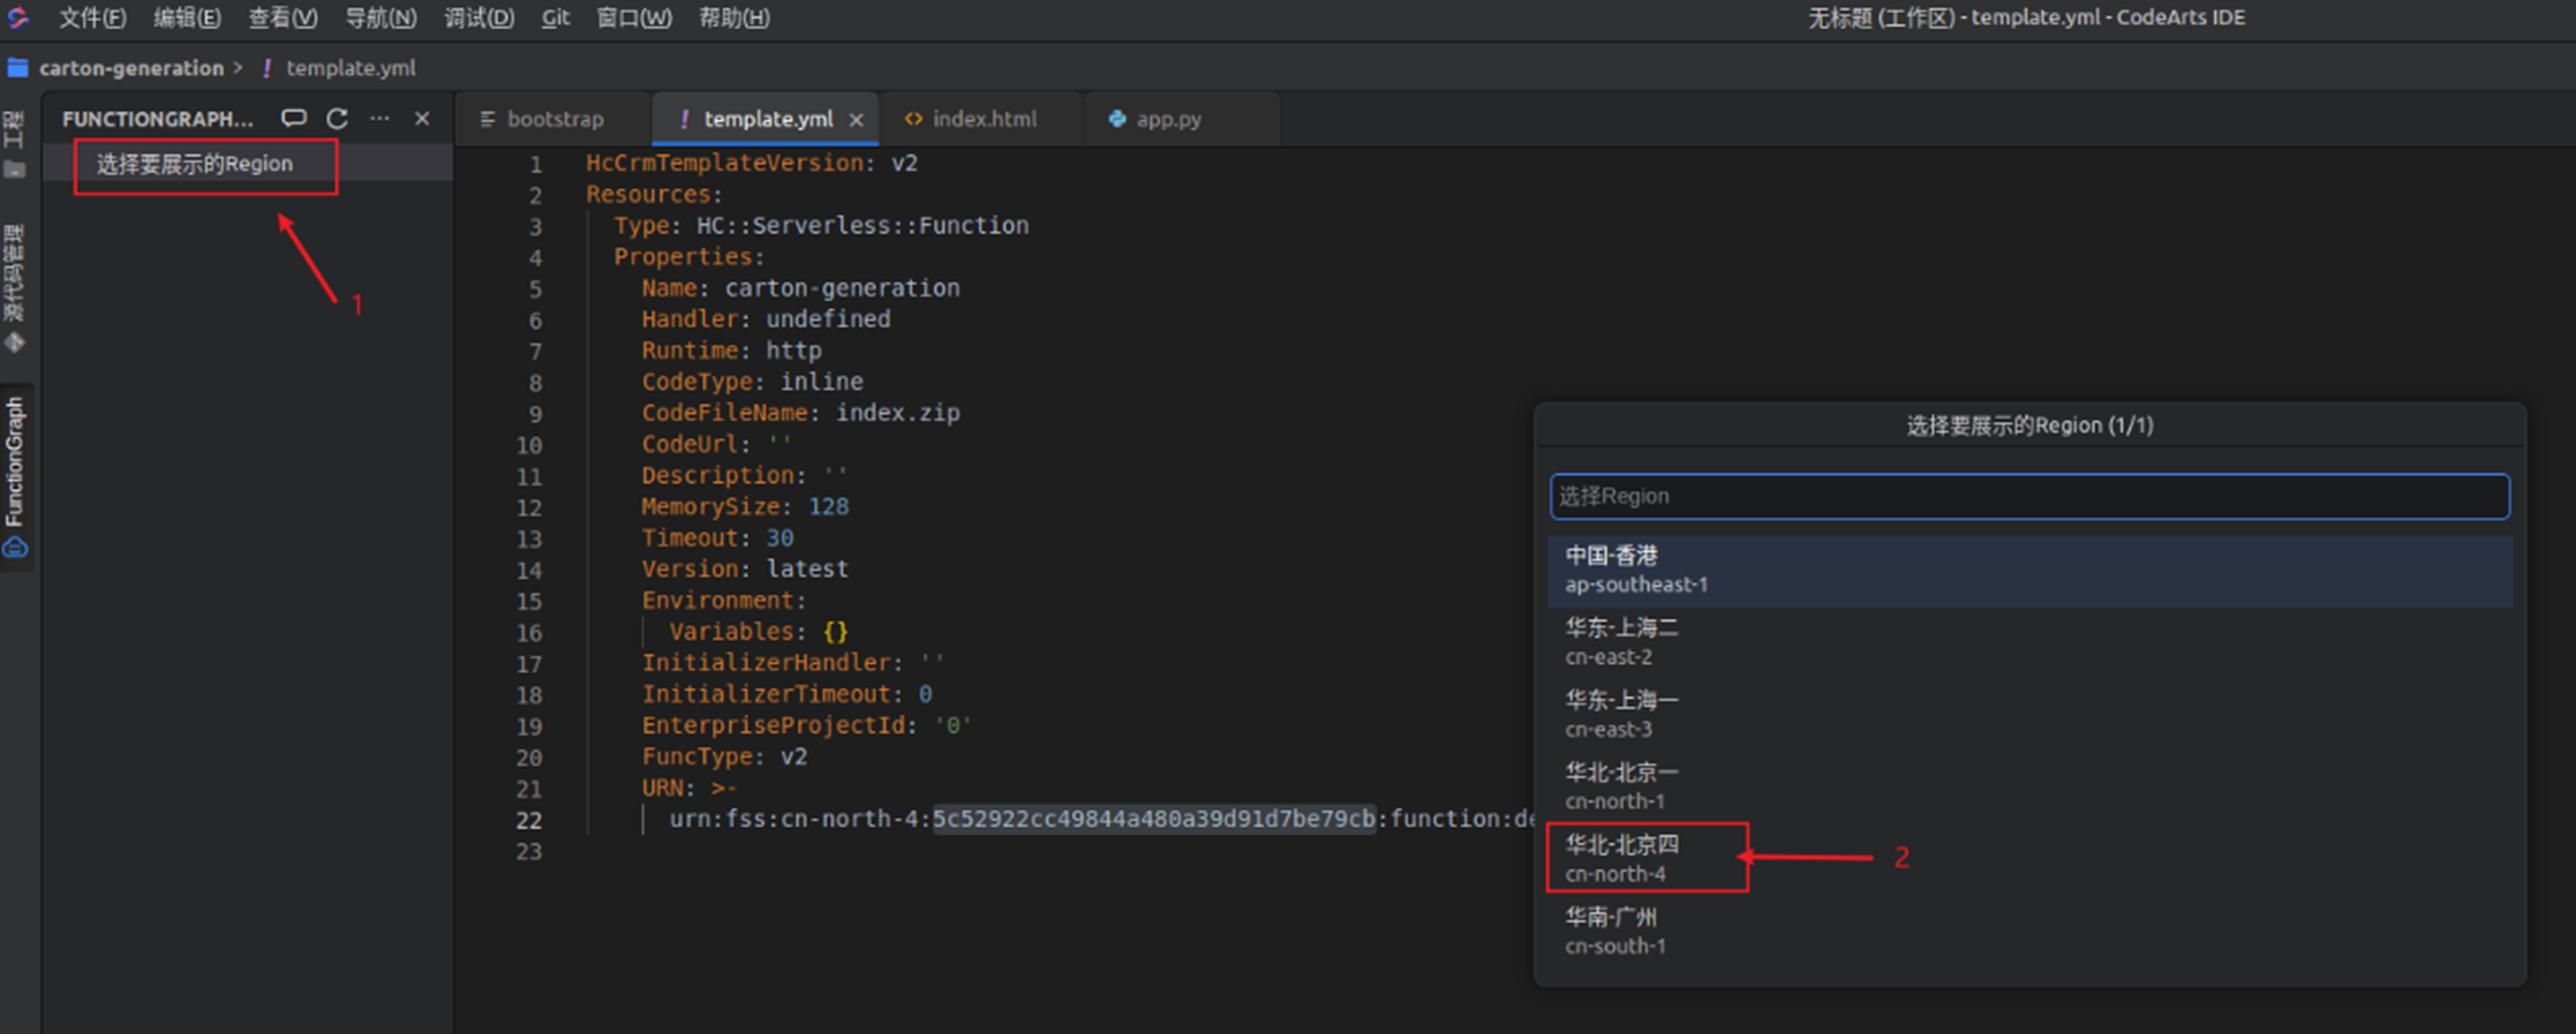The width and height of the screenshot is (2576, 1034).
Task: Select region 华北-北京一 cn-north-1
Action: (x=2029, y=786)
